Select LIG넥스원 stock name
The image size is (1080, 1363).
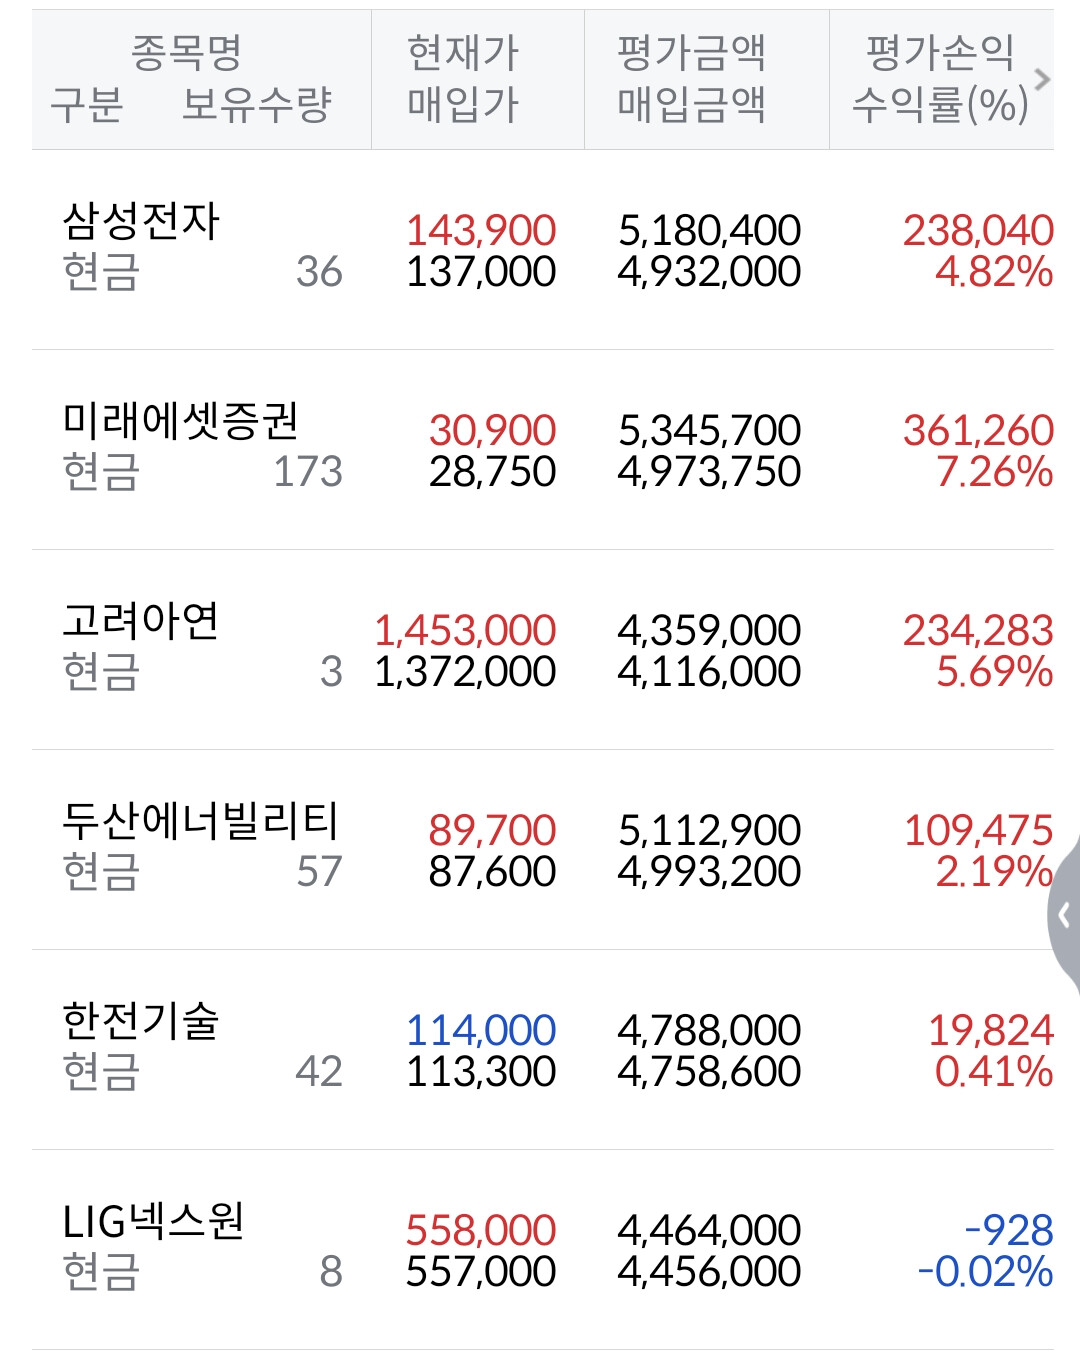click(x=153, y=1222)
